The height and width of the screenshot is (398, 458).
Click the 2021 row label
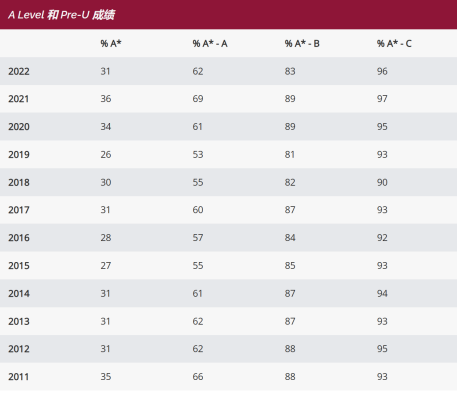[x=19, y=99]
